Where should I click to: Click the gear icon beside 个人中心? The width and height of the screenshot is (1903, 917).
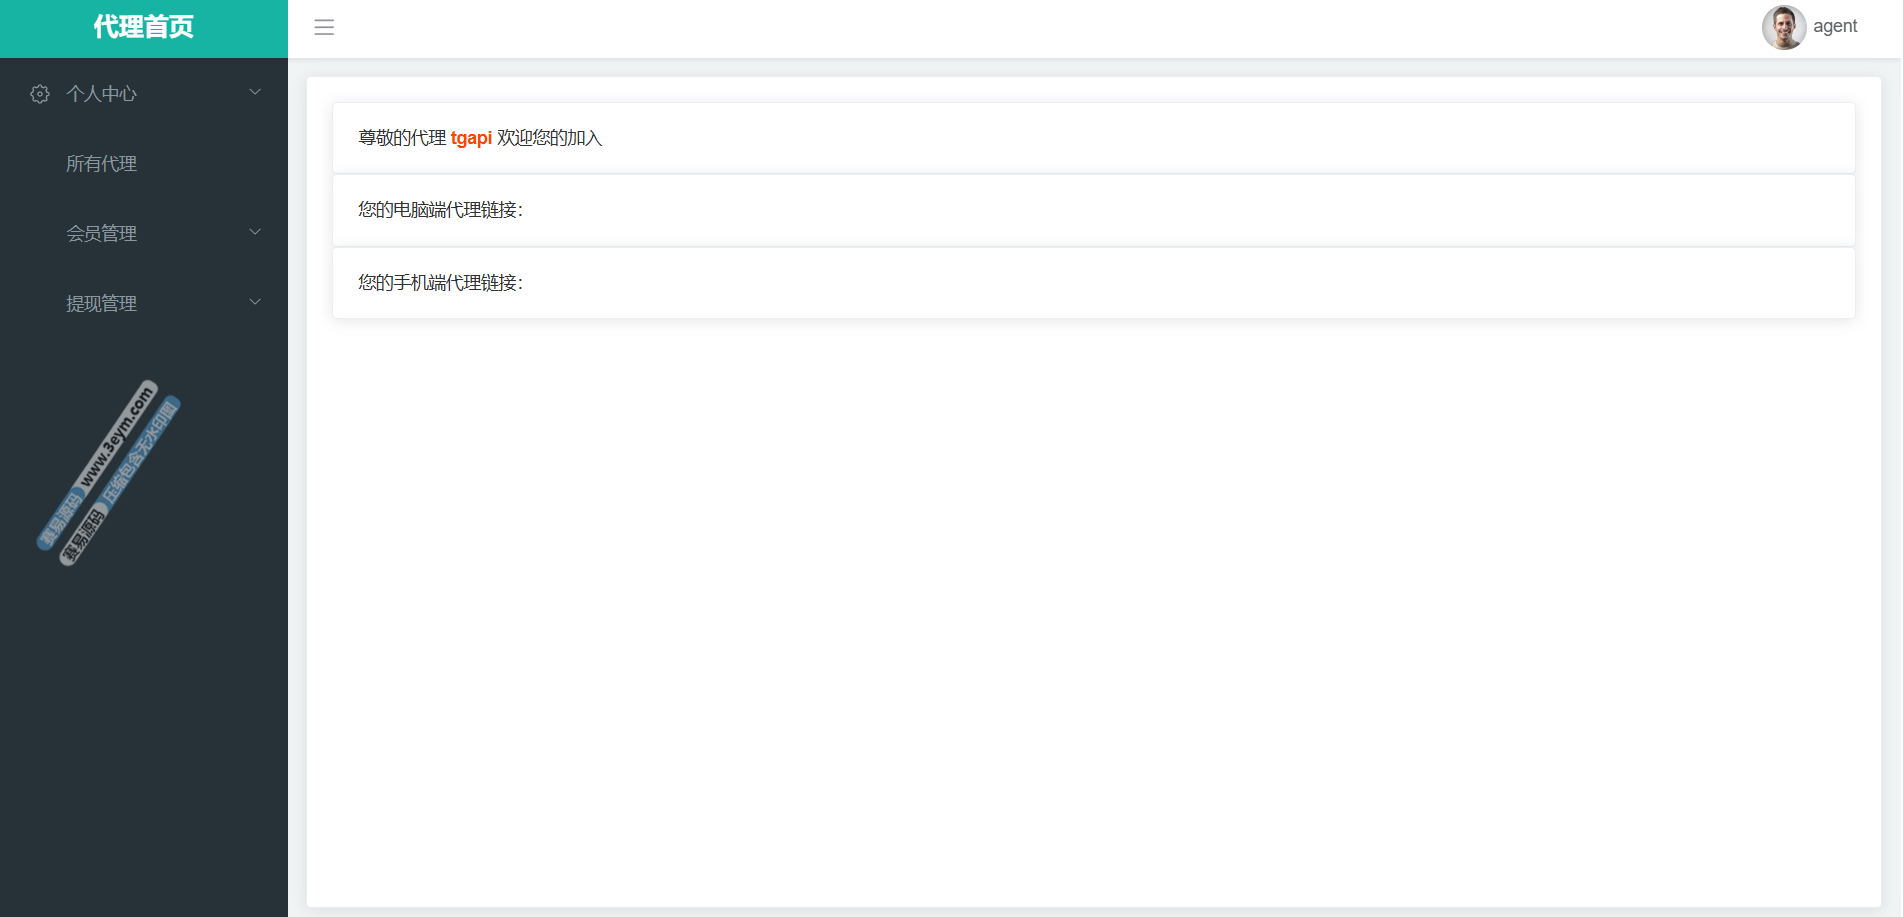40,94
